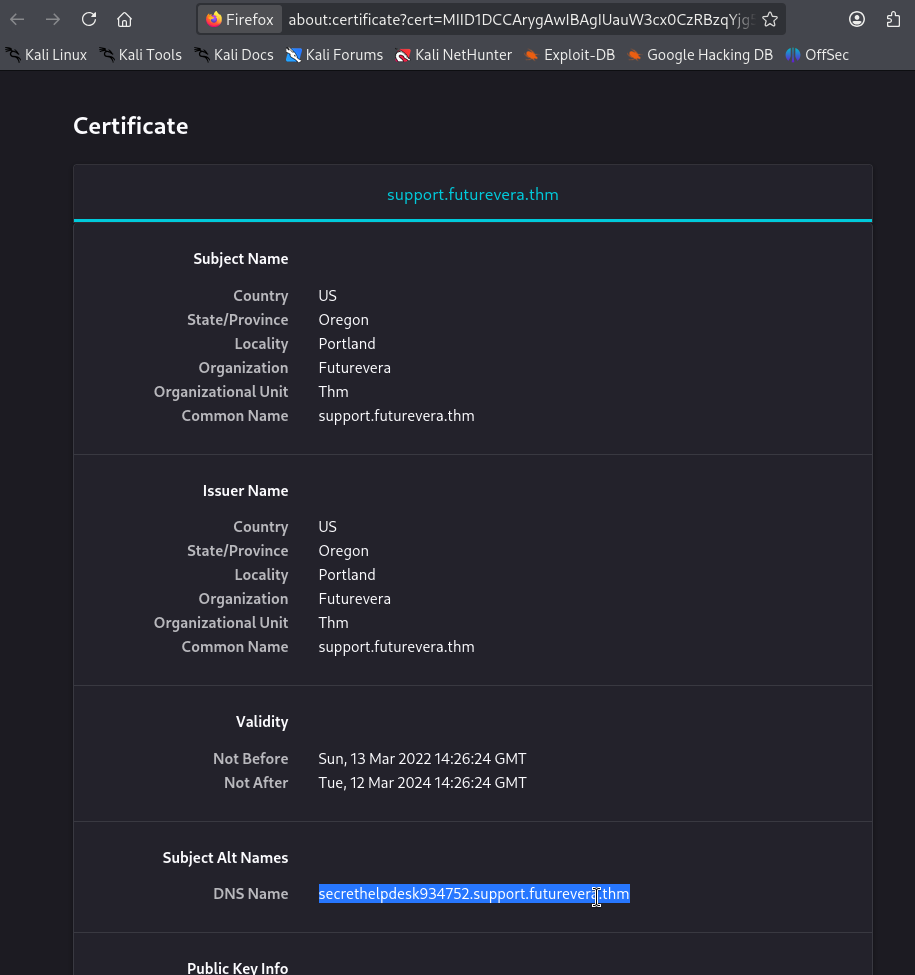Click the Not Before date value
The image size is (915, 975).
[x=422, y=759]
